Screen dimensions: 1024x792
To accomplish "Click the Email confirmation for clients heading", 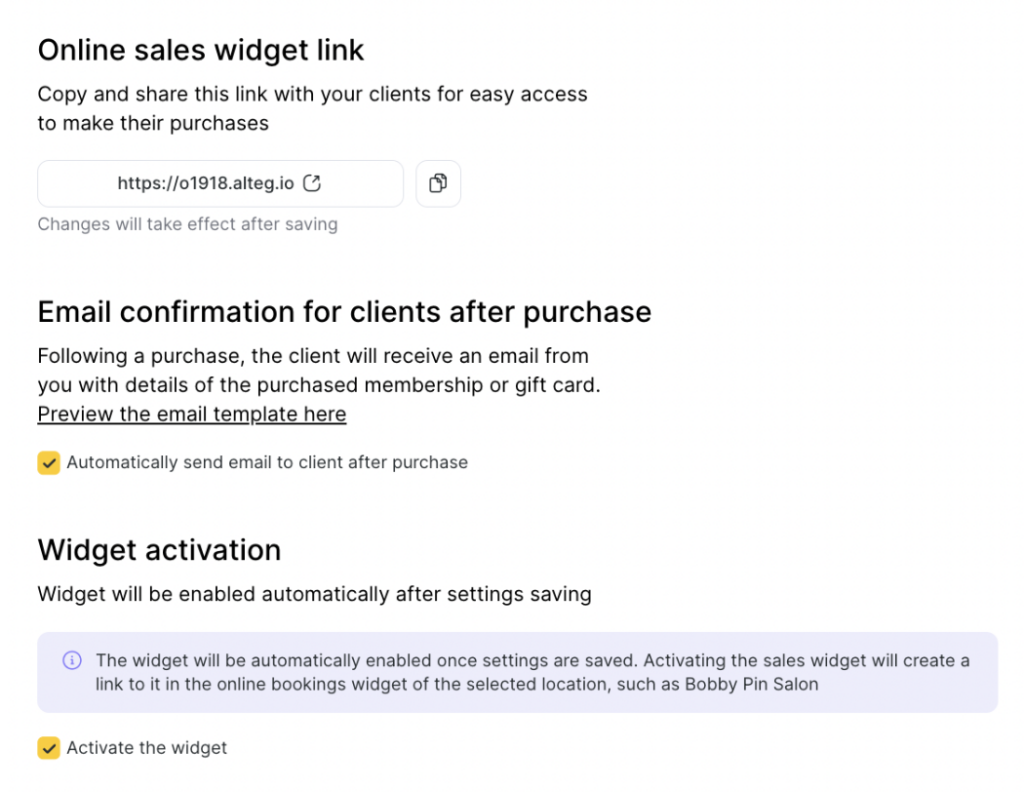I will tap(344, 312).
